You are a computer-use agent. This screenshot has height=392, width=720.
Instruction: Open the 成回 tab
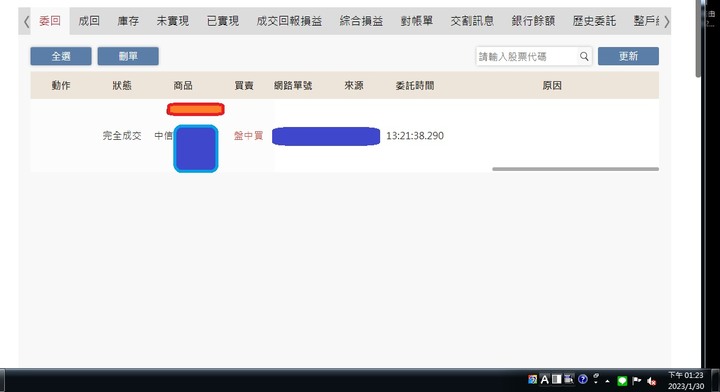(x=89, y=21)
